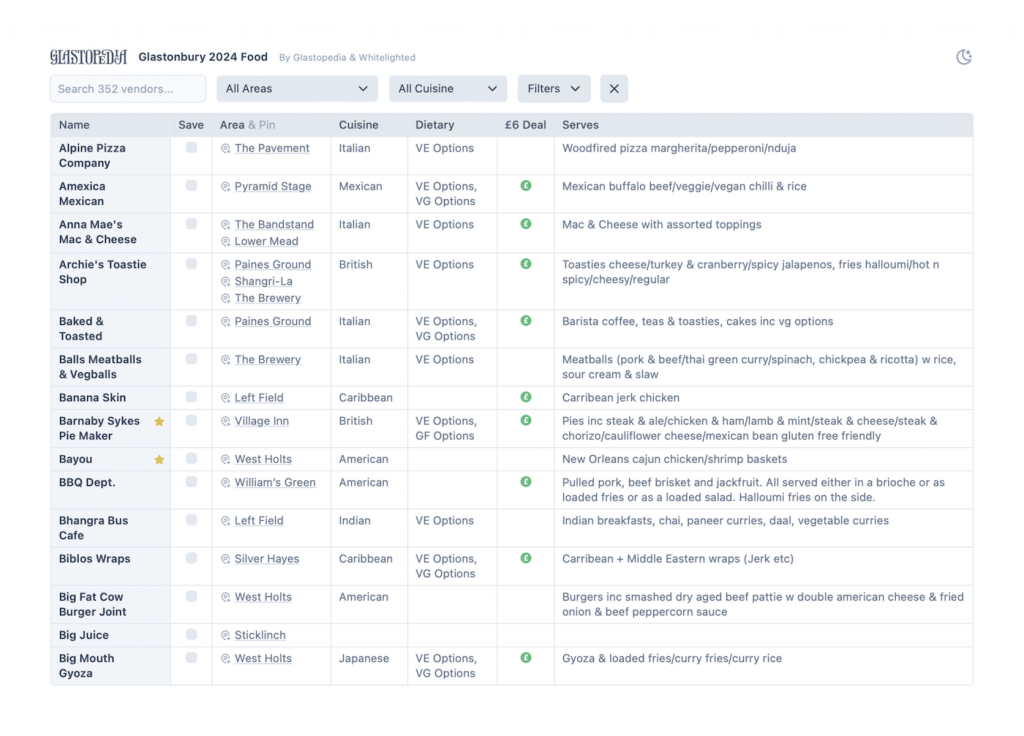Tick the Save checkbox for Banana Skin
The image size is (1024, 736).
click(191, 397)
